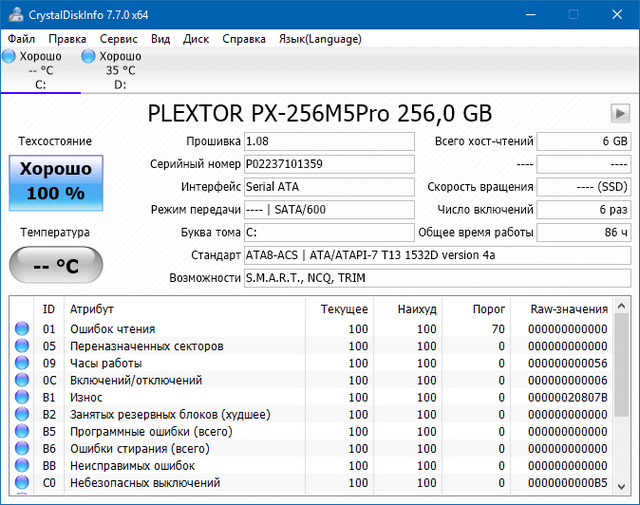Viewport: 640px width, 505px height.
Task: Open the Файл menu
Action: [x=21, y=39]
